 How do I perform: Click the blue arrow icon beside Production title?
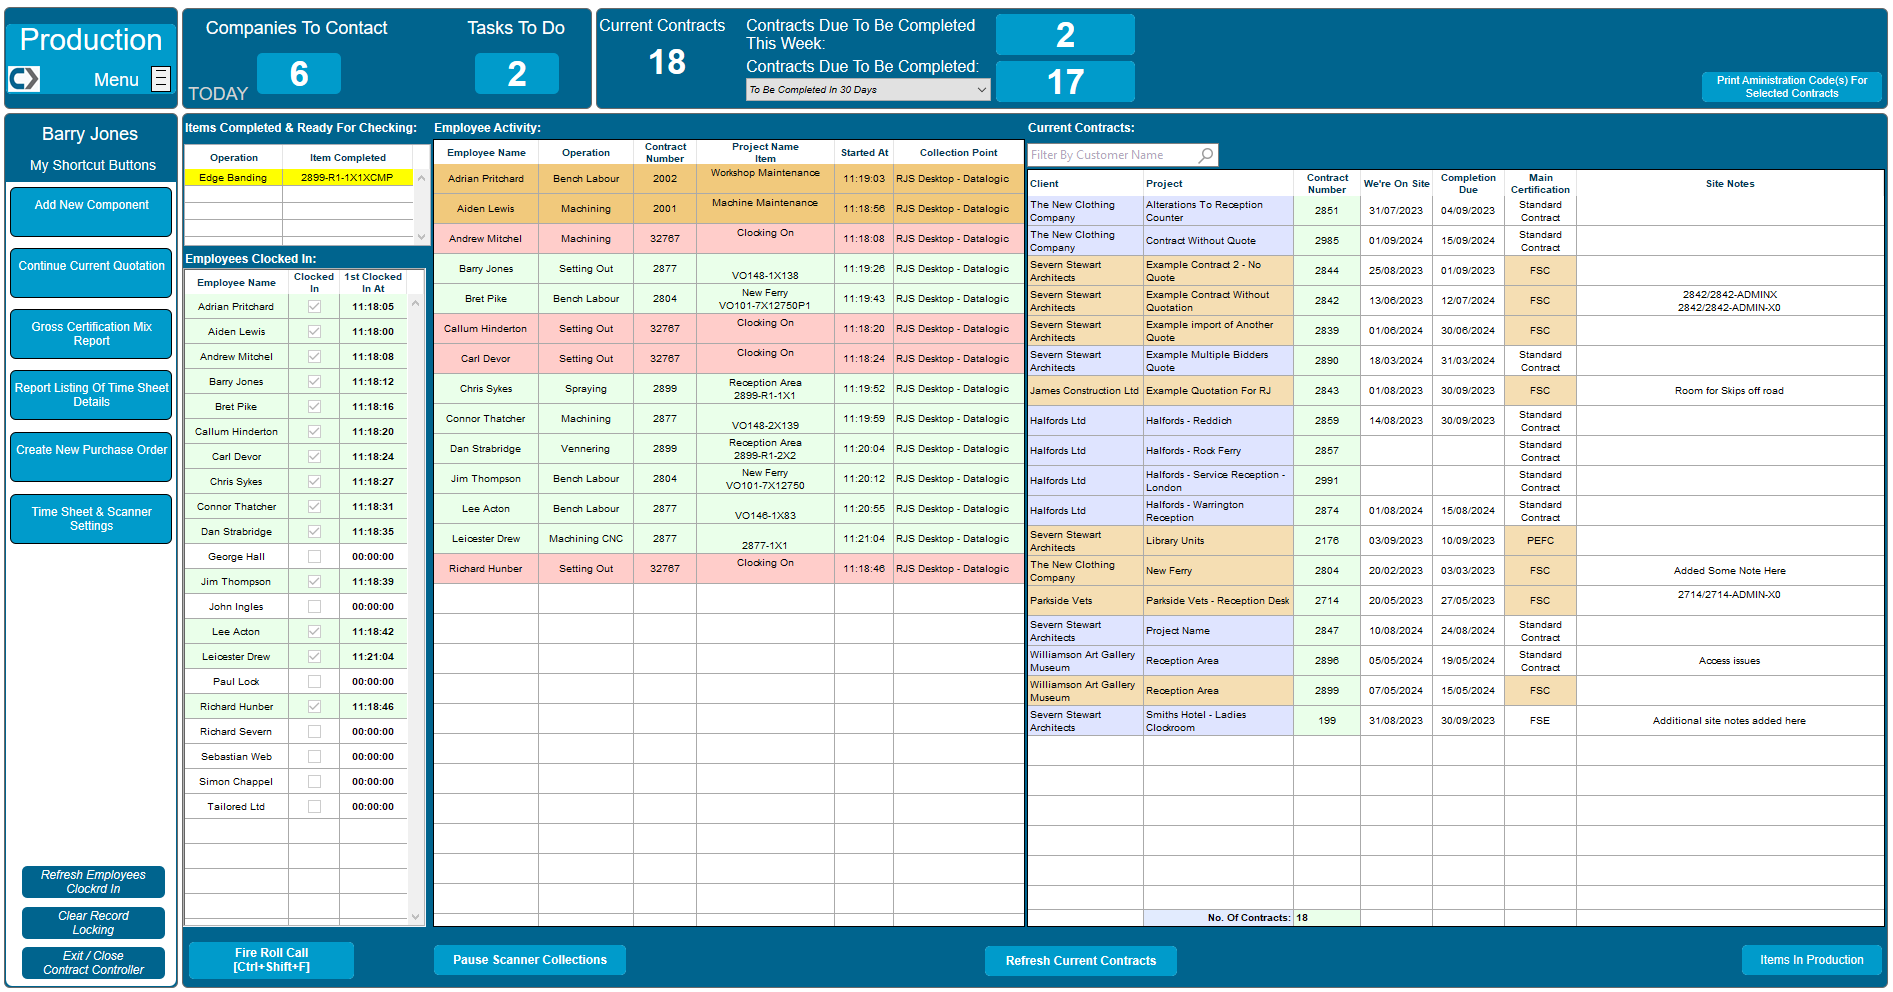click(x=22, y=79)
